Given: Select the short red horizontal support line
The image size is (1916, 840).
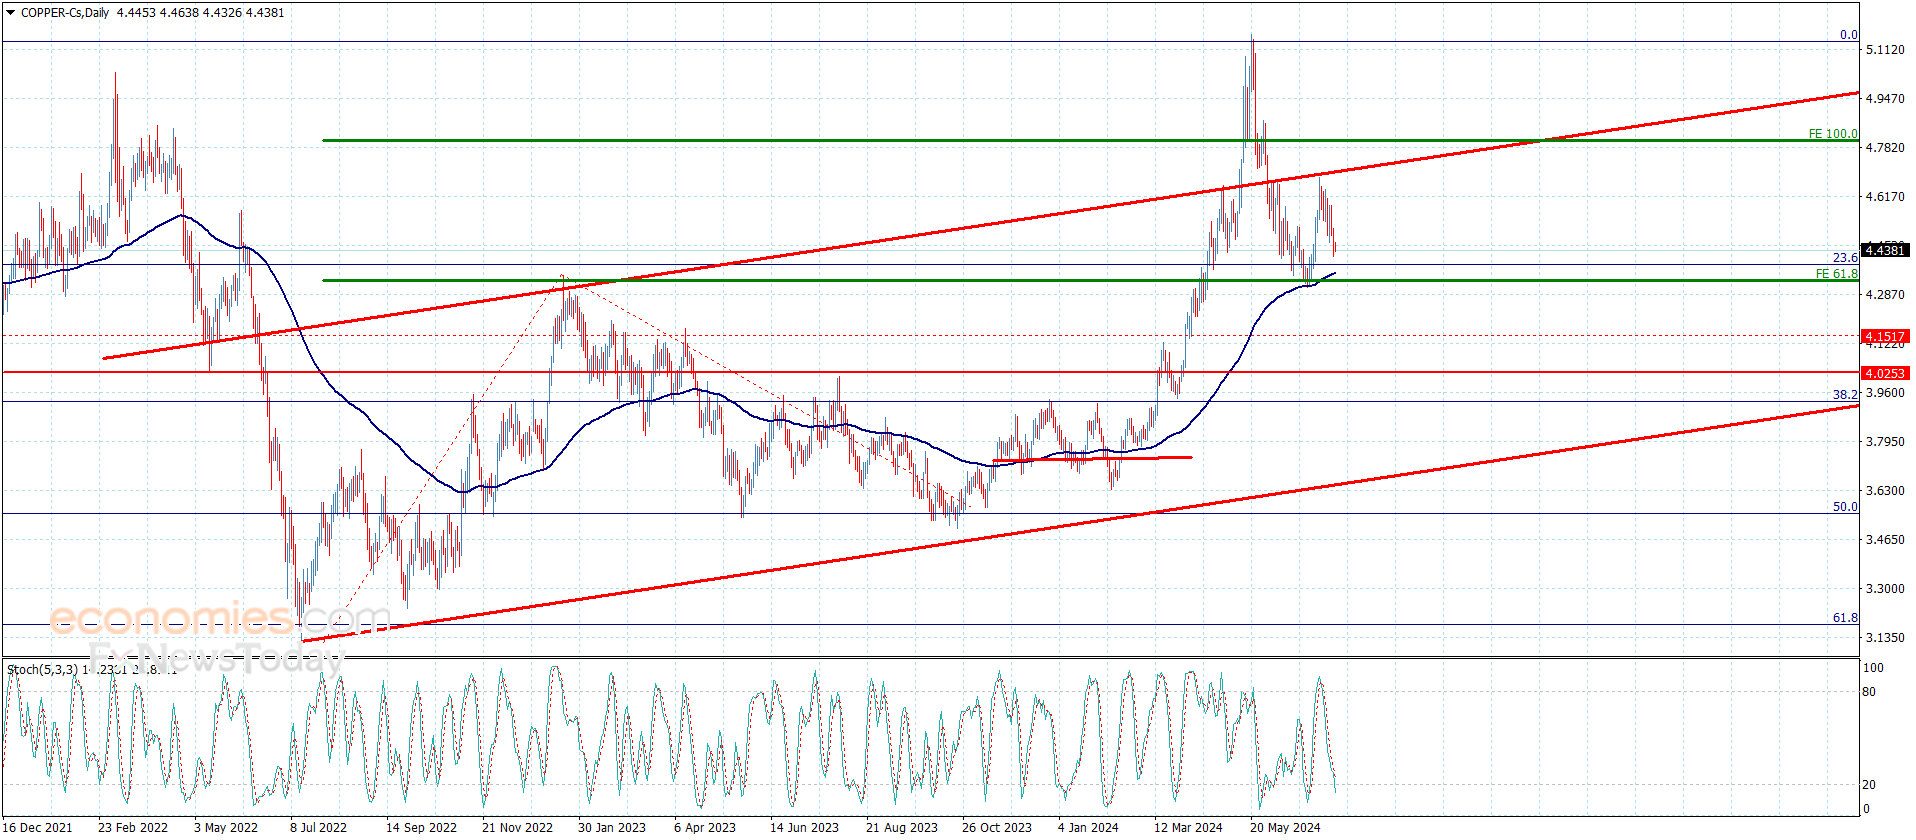Looking at the screenshot, I should pos(1092,459).
